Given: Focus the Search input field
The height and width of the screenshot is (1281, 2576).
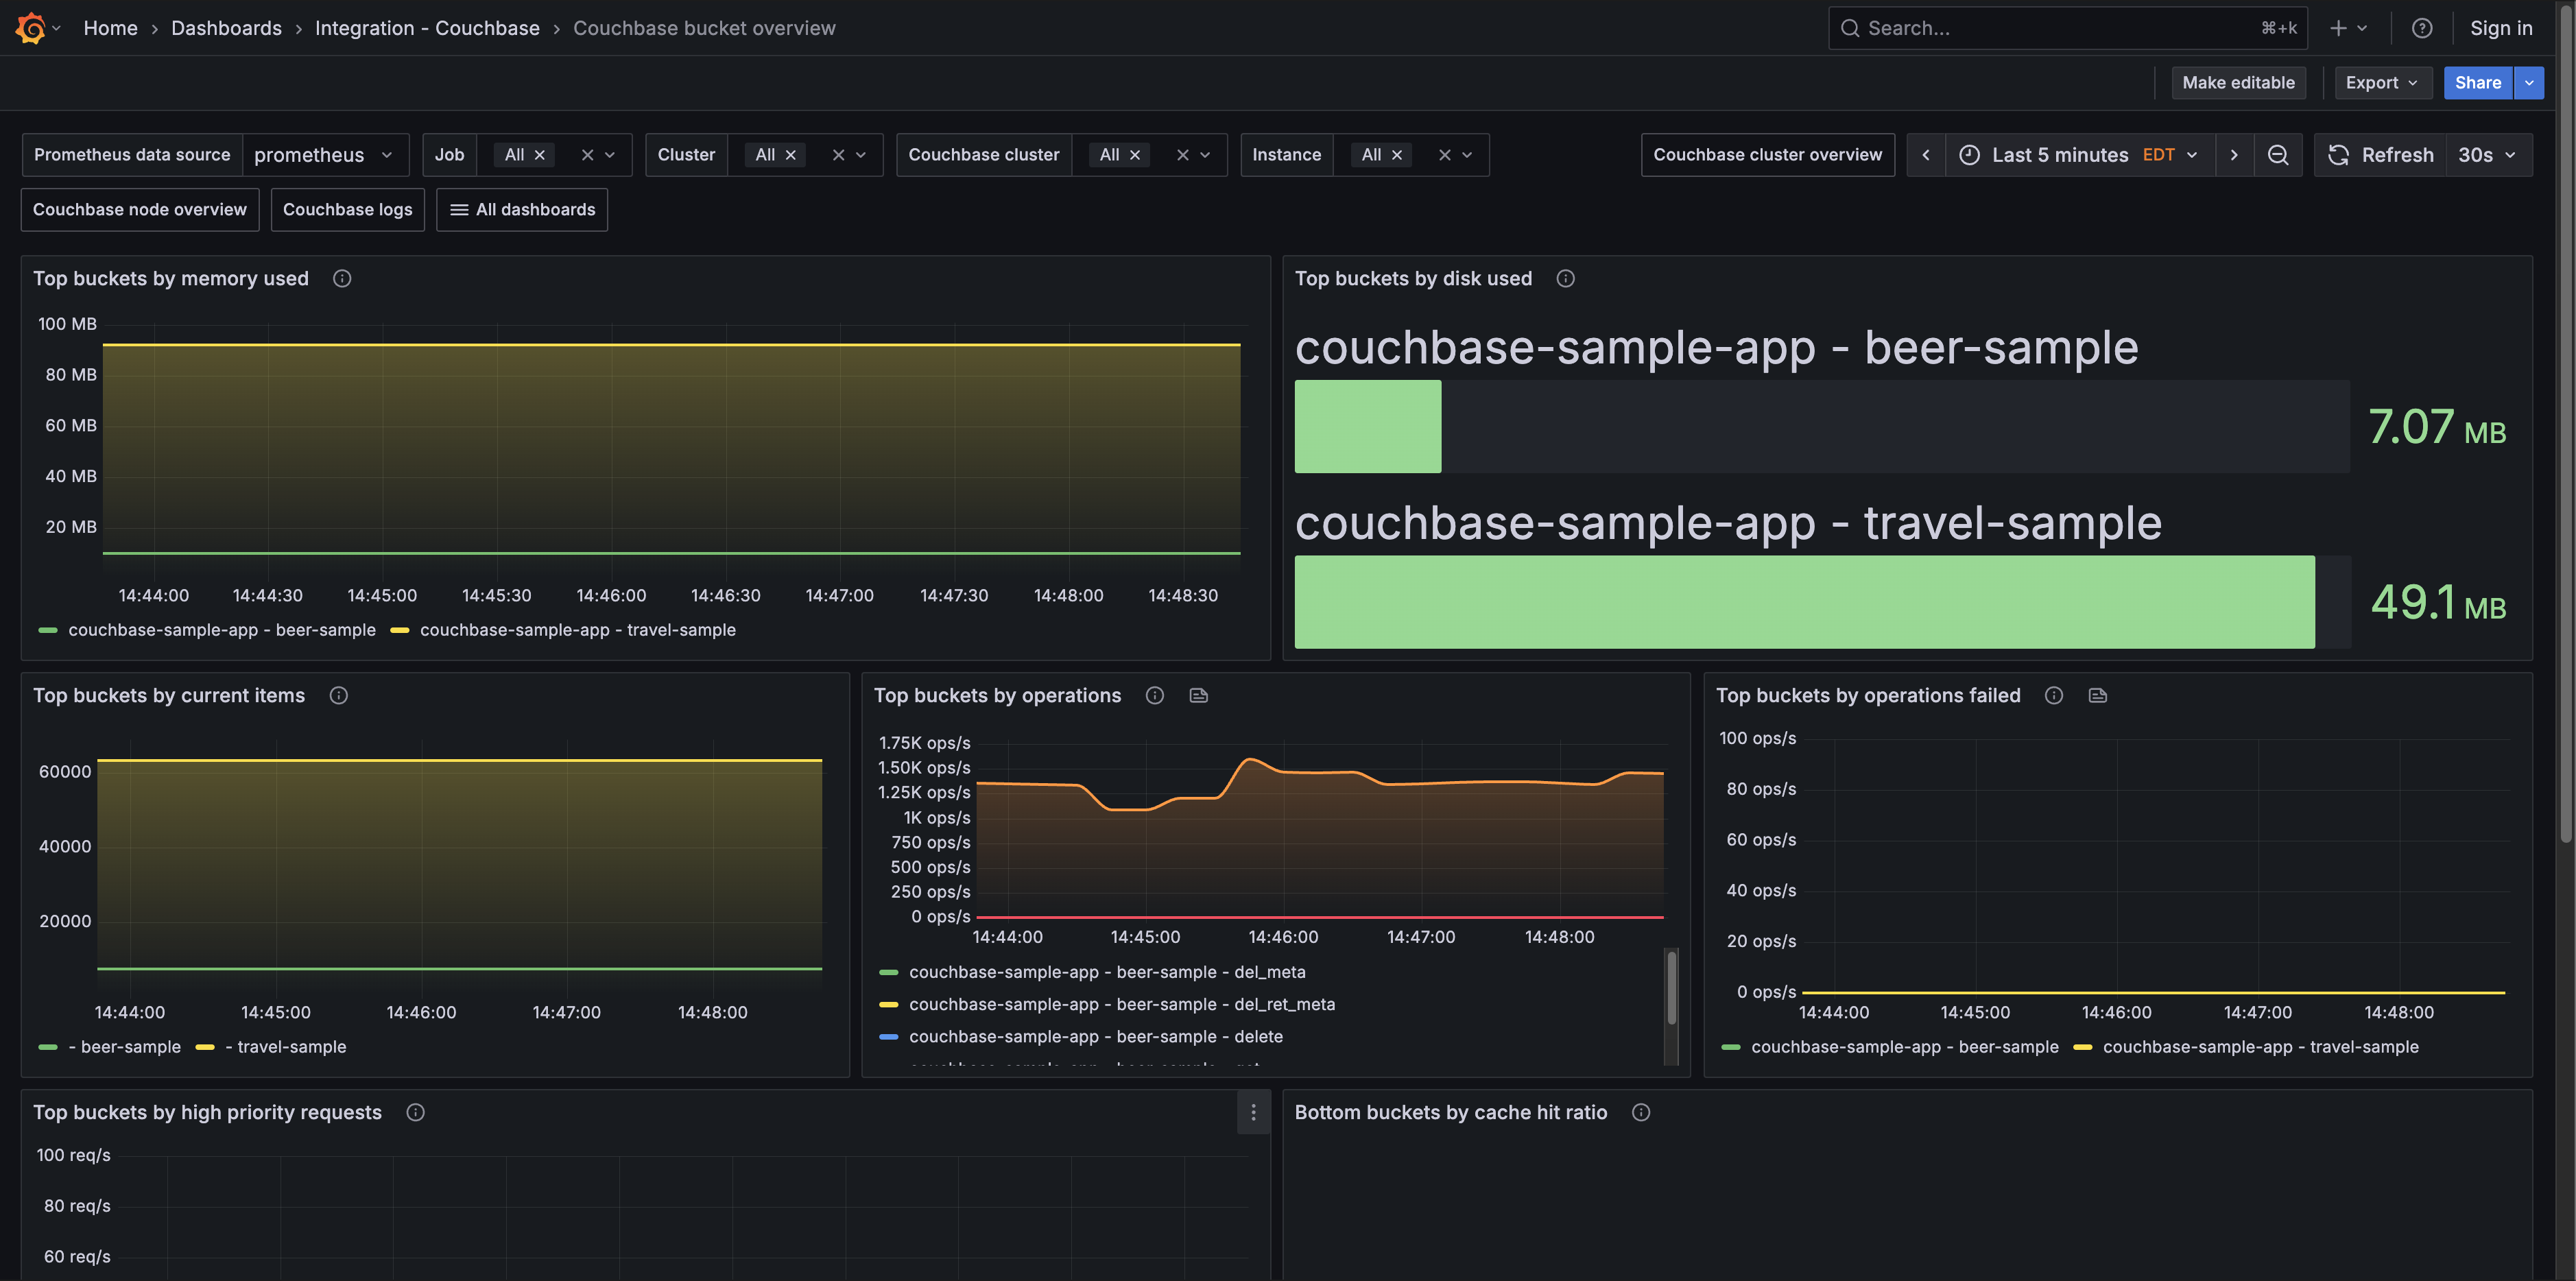Looking at the screenshot, I should [2067, 28].
